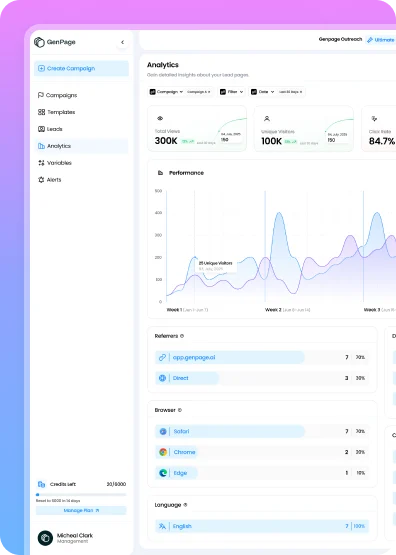This screenshot has width=396, height=555.
Task: Click the Manage Plan button
Action: pos(81,510)
